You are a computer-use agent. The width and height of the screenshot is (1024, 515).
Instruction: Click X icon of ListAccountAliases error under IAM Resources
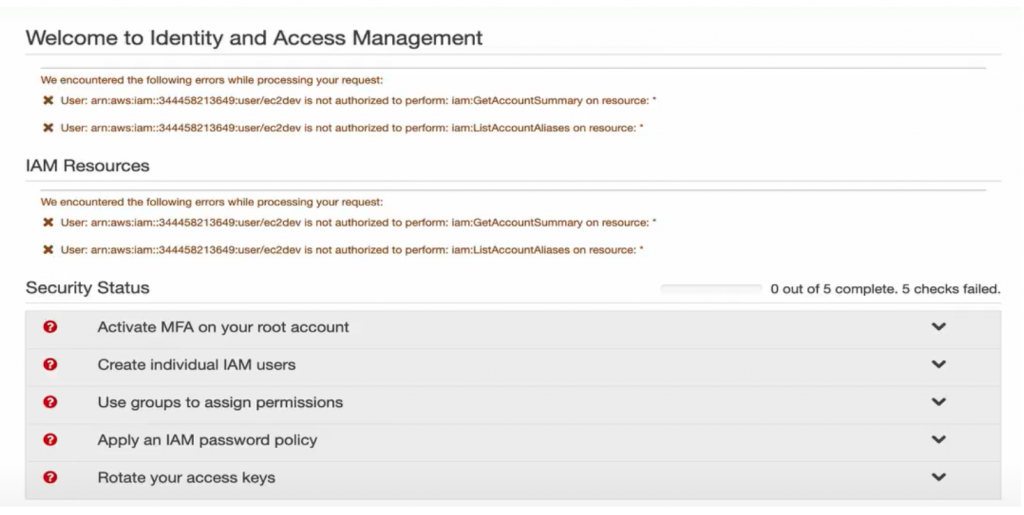[x=47, y=250]
